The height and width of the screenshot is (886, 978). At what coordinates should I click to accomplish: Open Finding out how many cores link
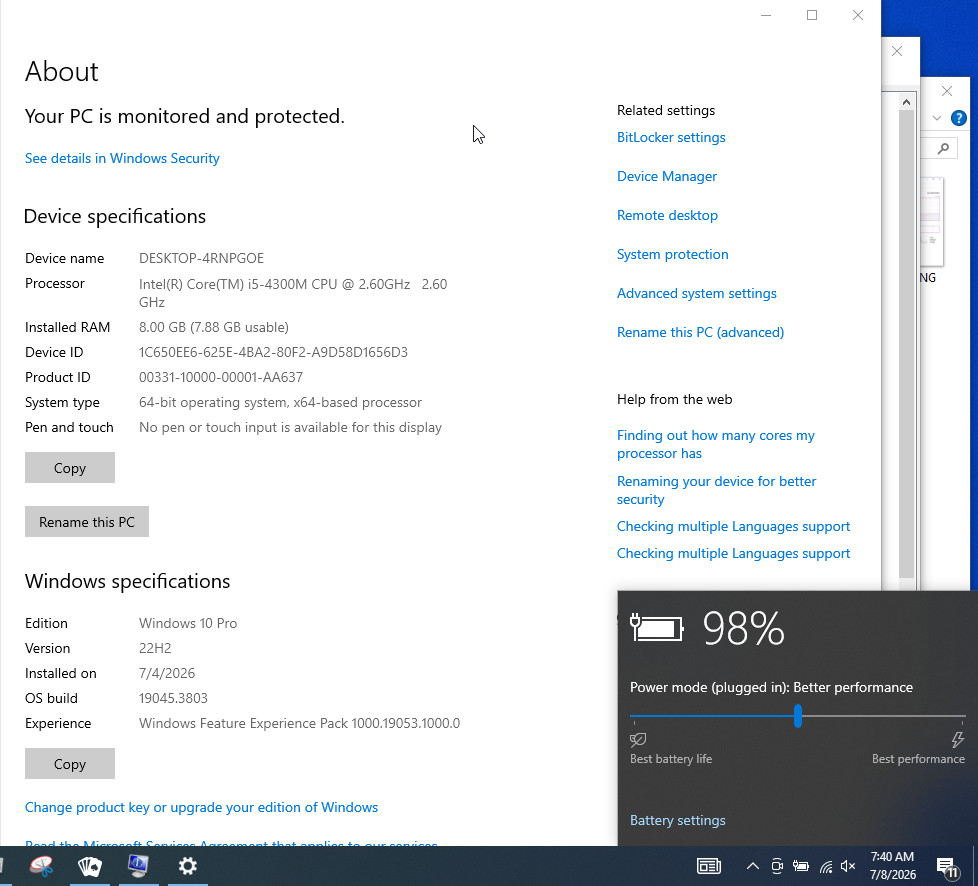click(x=715, y=444)
